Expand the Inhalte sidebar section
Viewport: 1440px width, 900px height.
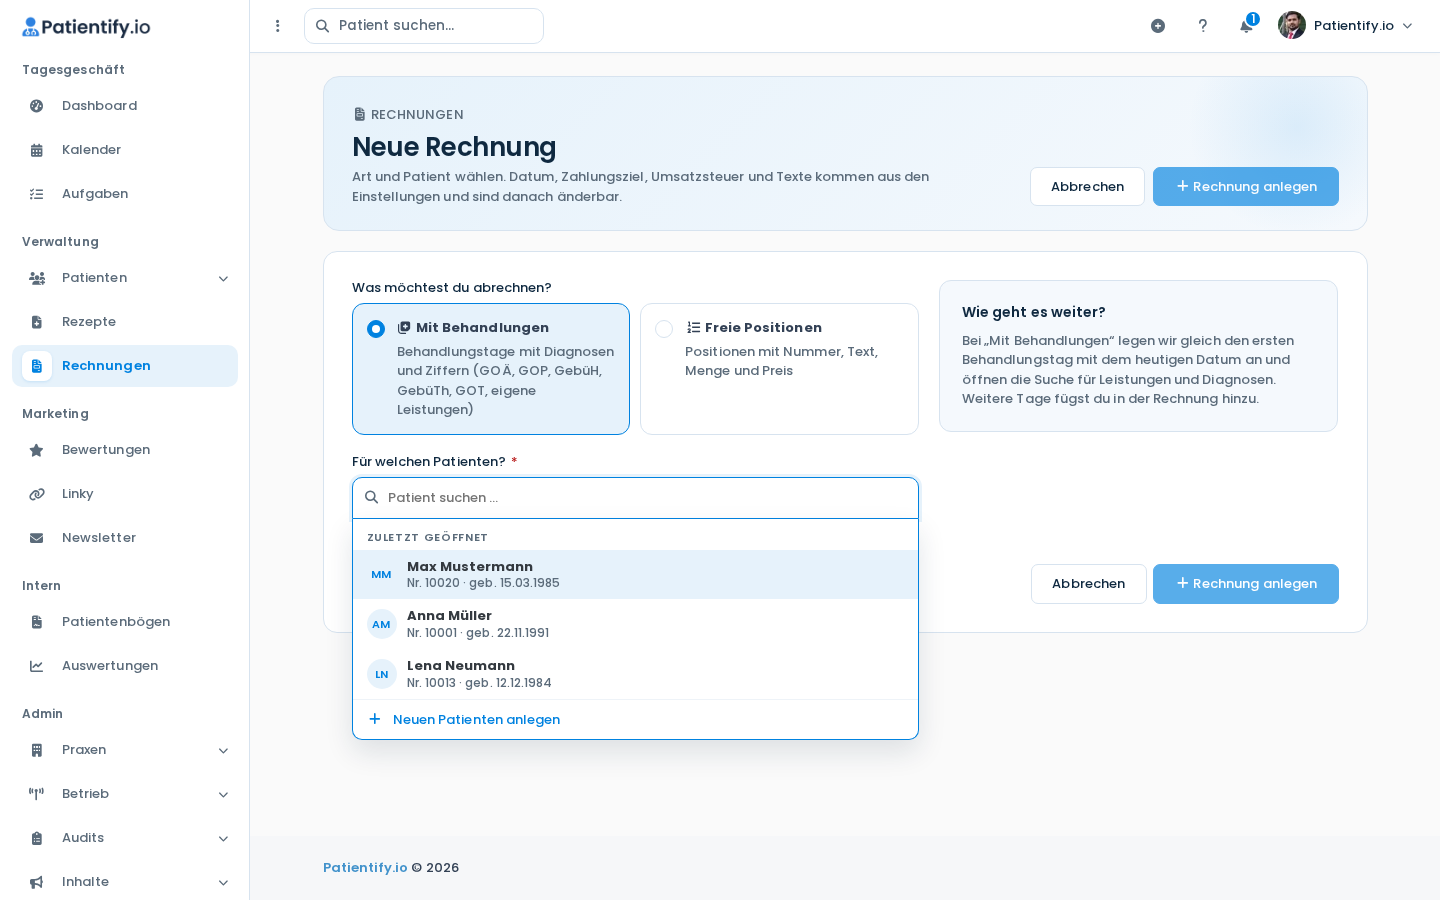(x=125, y=882)
